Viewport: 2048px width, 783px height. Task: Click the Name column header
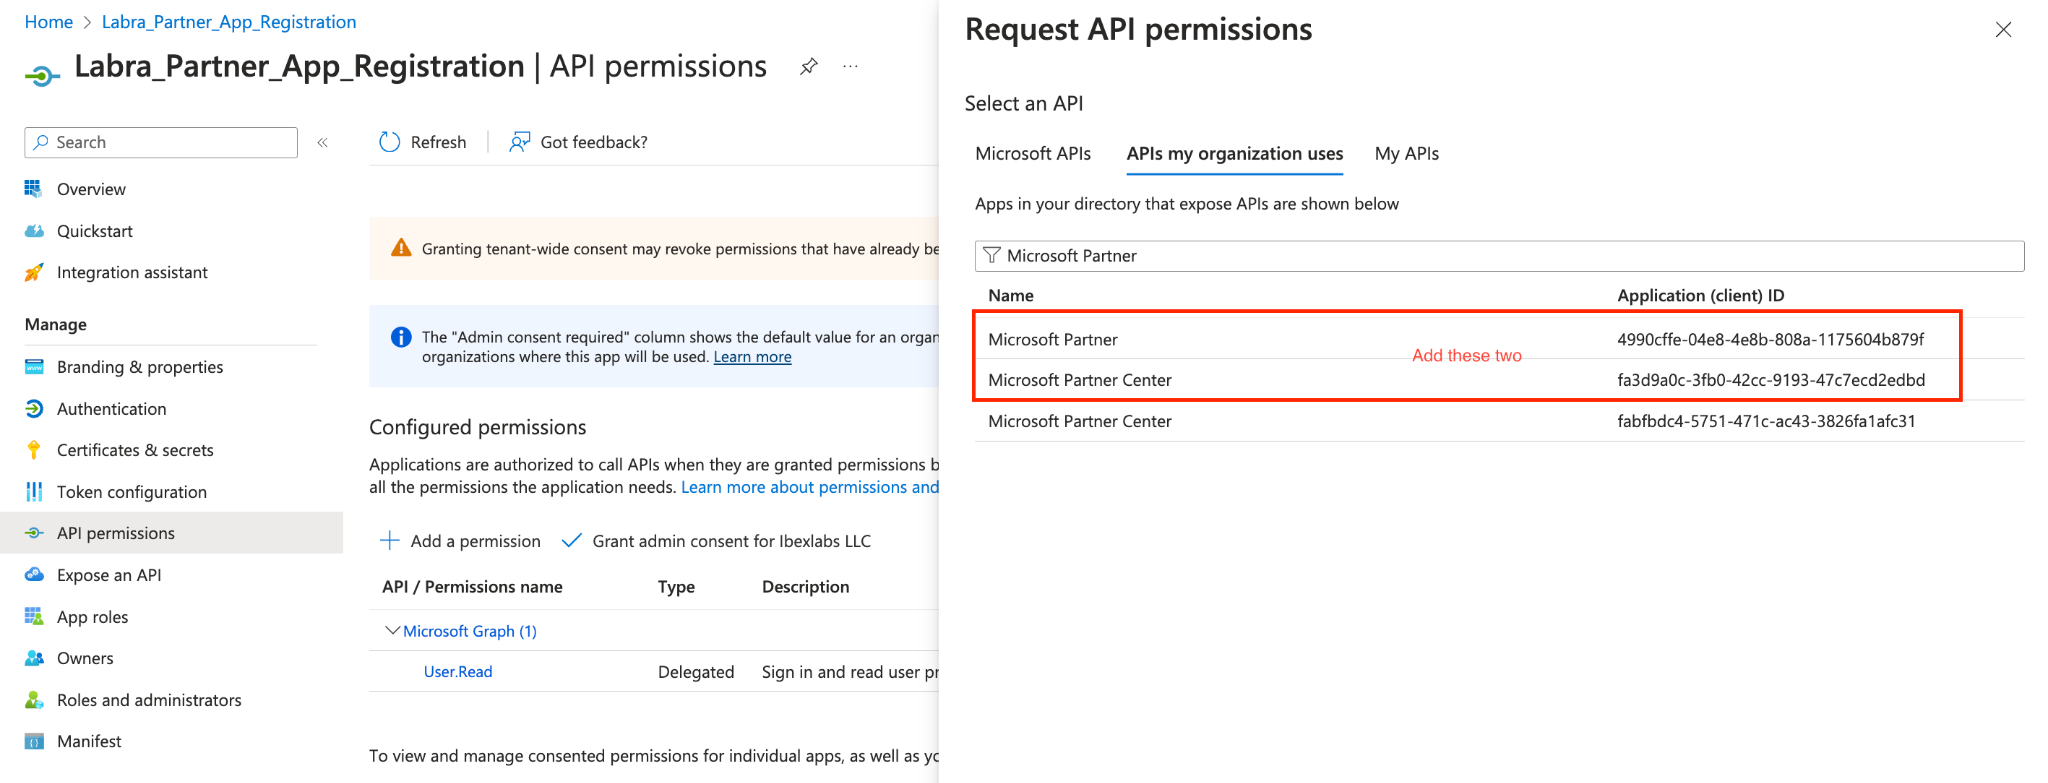pos(1011,295)
